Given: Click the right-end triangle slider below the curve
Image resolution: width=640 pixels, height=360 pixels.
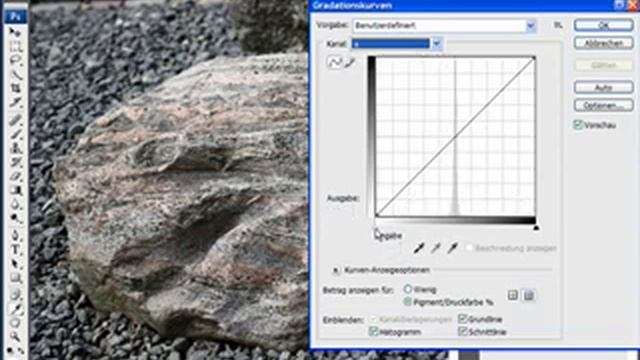Looking at the screenshot, I should 536,228.
